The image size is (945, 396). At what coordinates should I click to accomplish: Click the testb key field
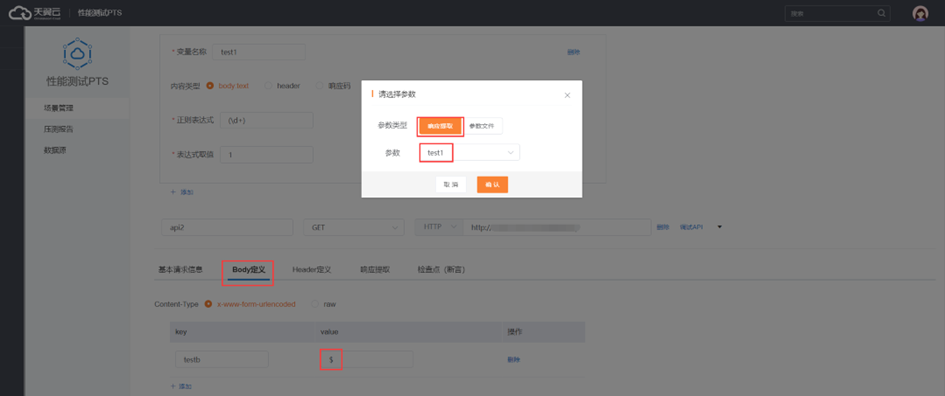[222, 359]
